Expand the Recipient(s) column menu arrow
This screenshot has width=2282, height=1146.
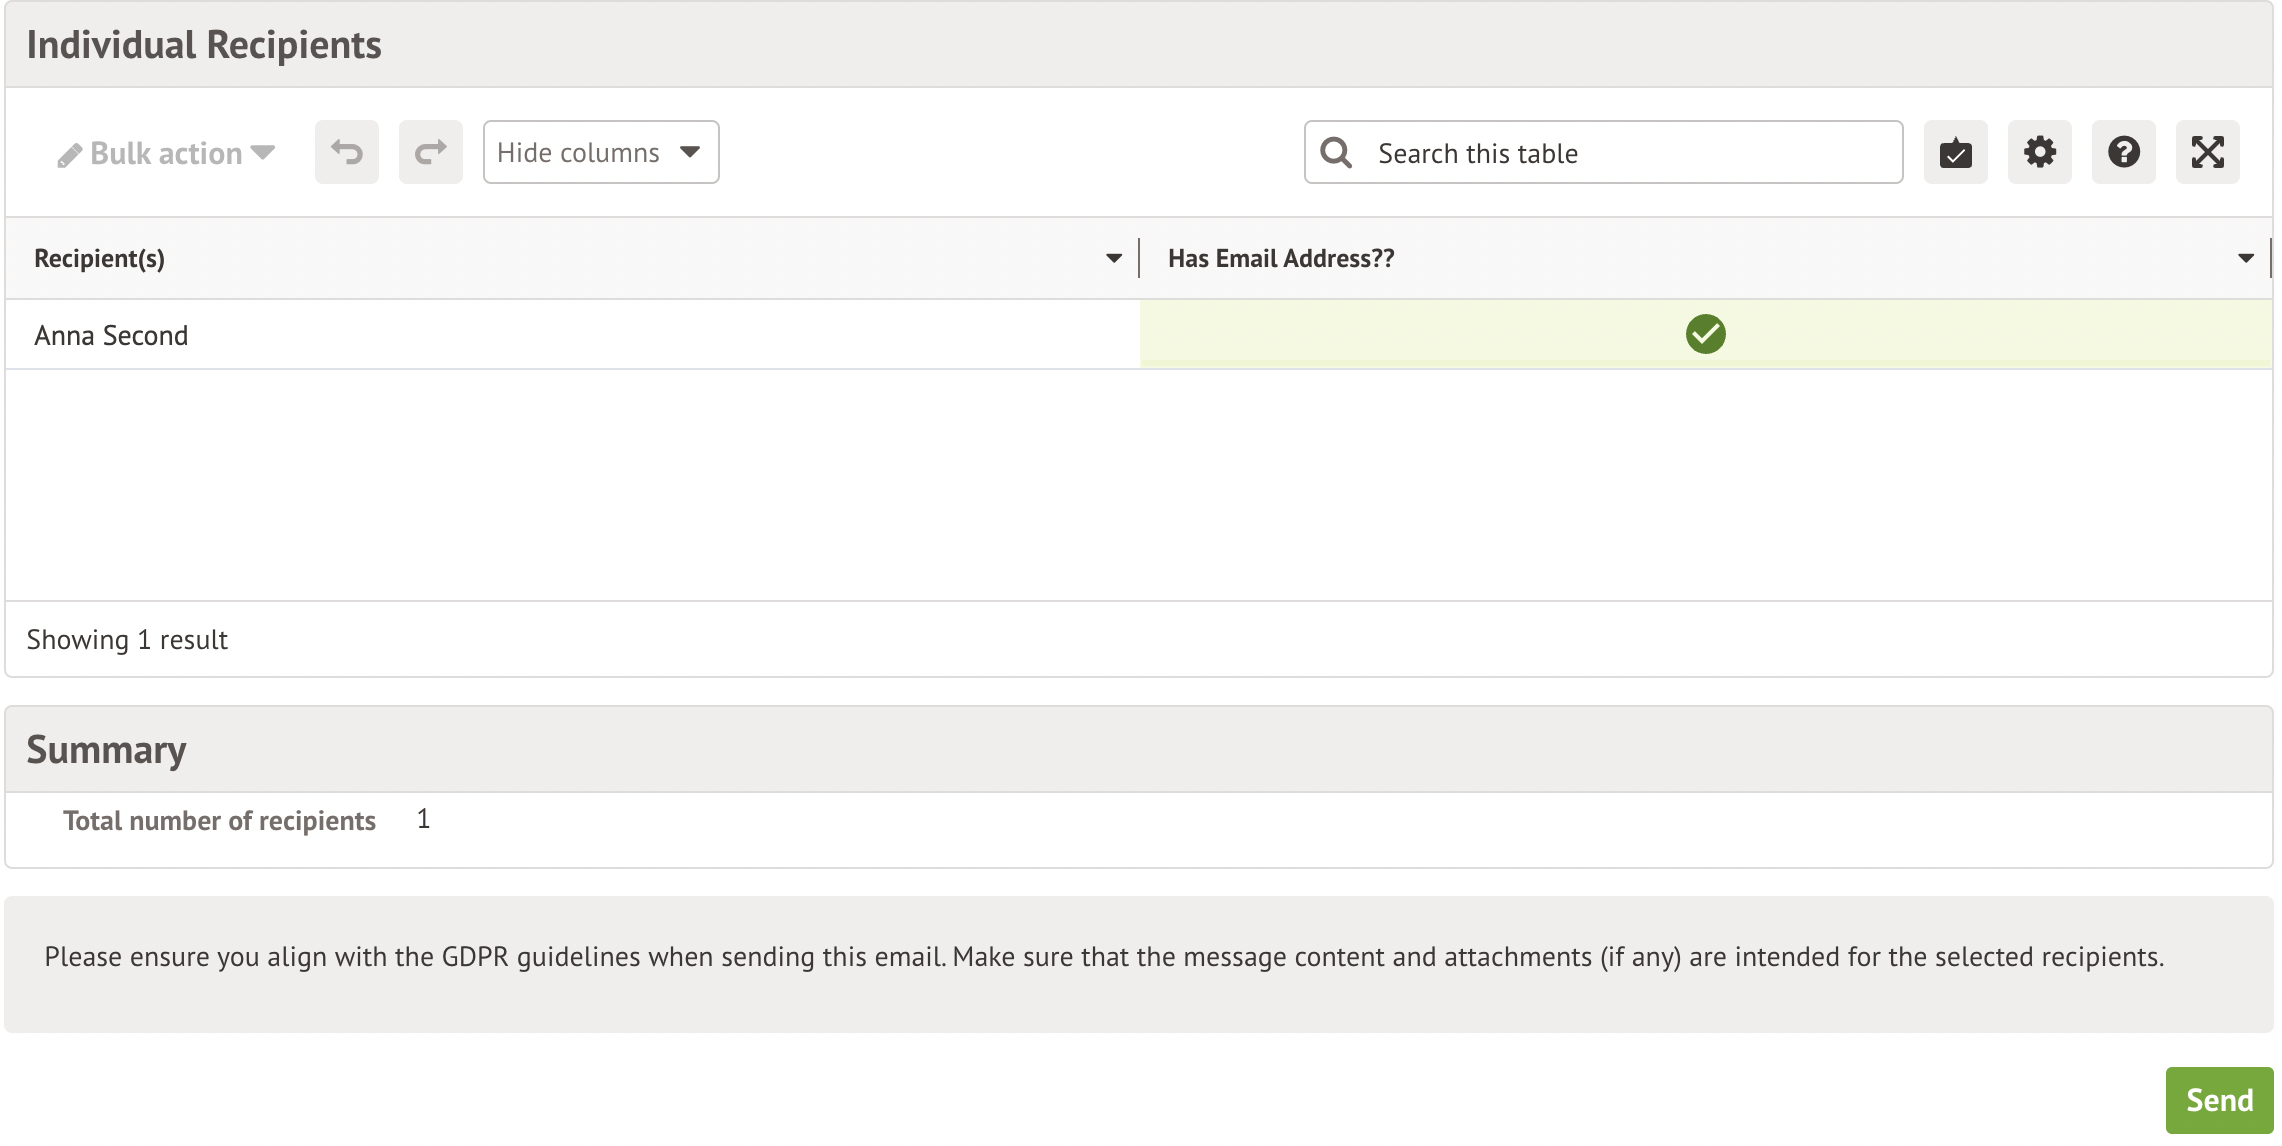[1113, 258]
